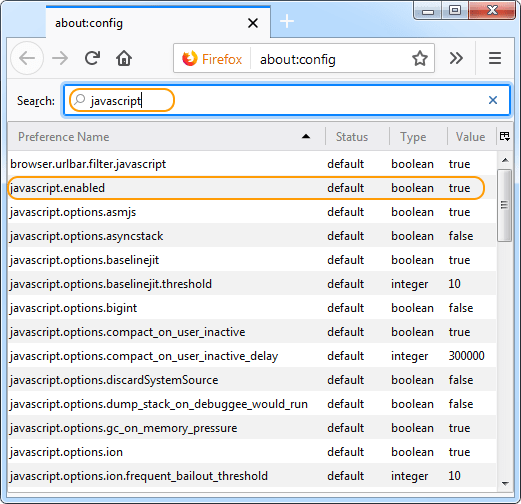Select the javascript.enabled preference row
This screenshot has width=521, height=504.
tap(252, 188)
